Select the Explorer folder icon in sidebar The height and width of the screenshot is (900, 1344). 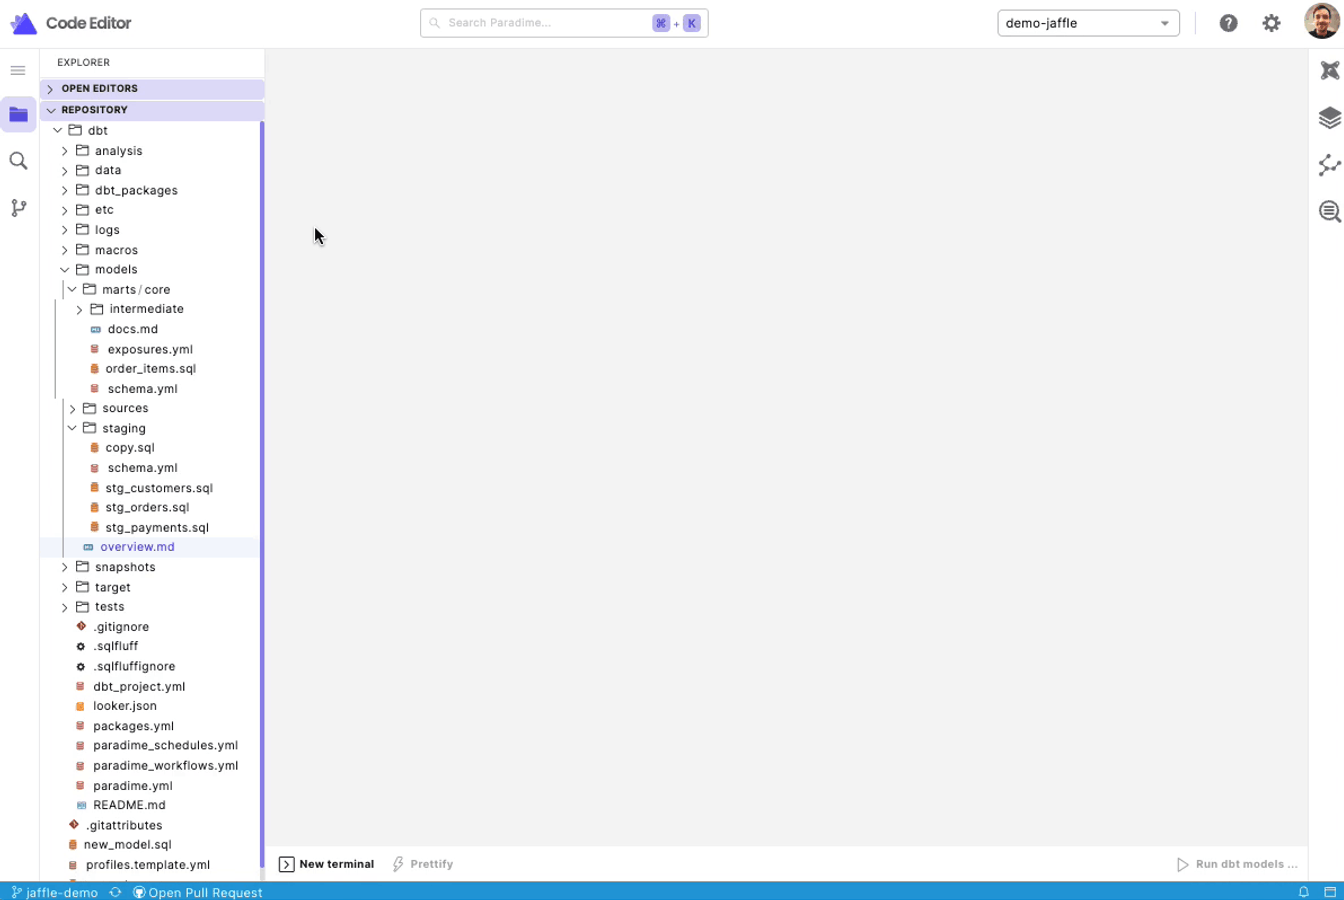[18, 115]
